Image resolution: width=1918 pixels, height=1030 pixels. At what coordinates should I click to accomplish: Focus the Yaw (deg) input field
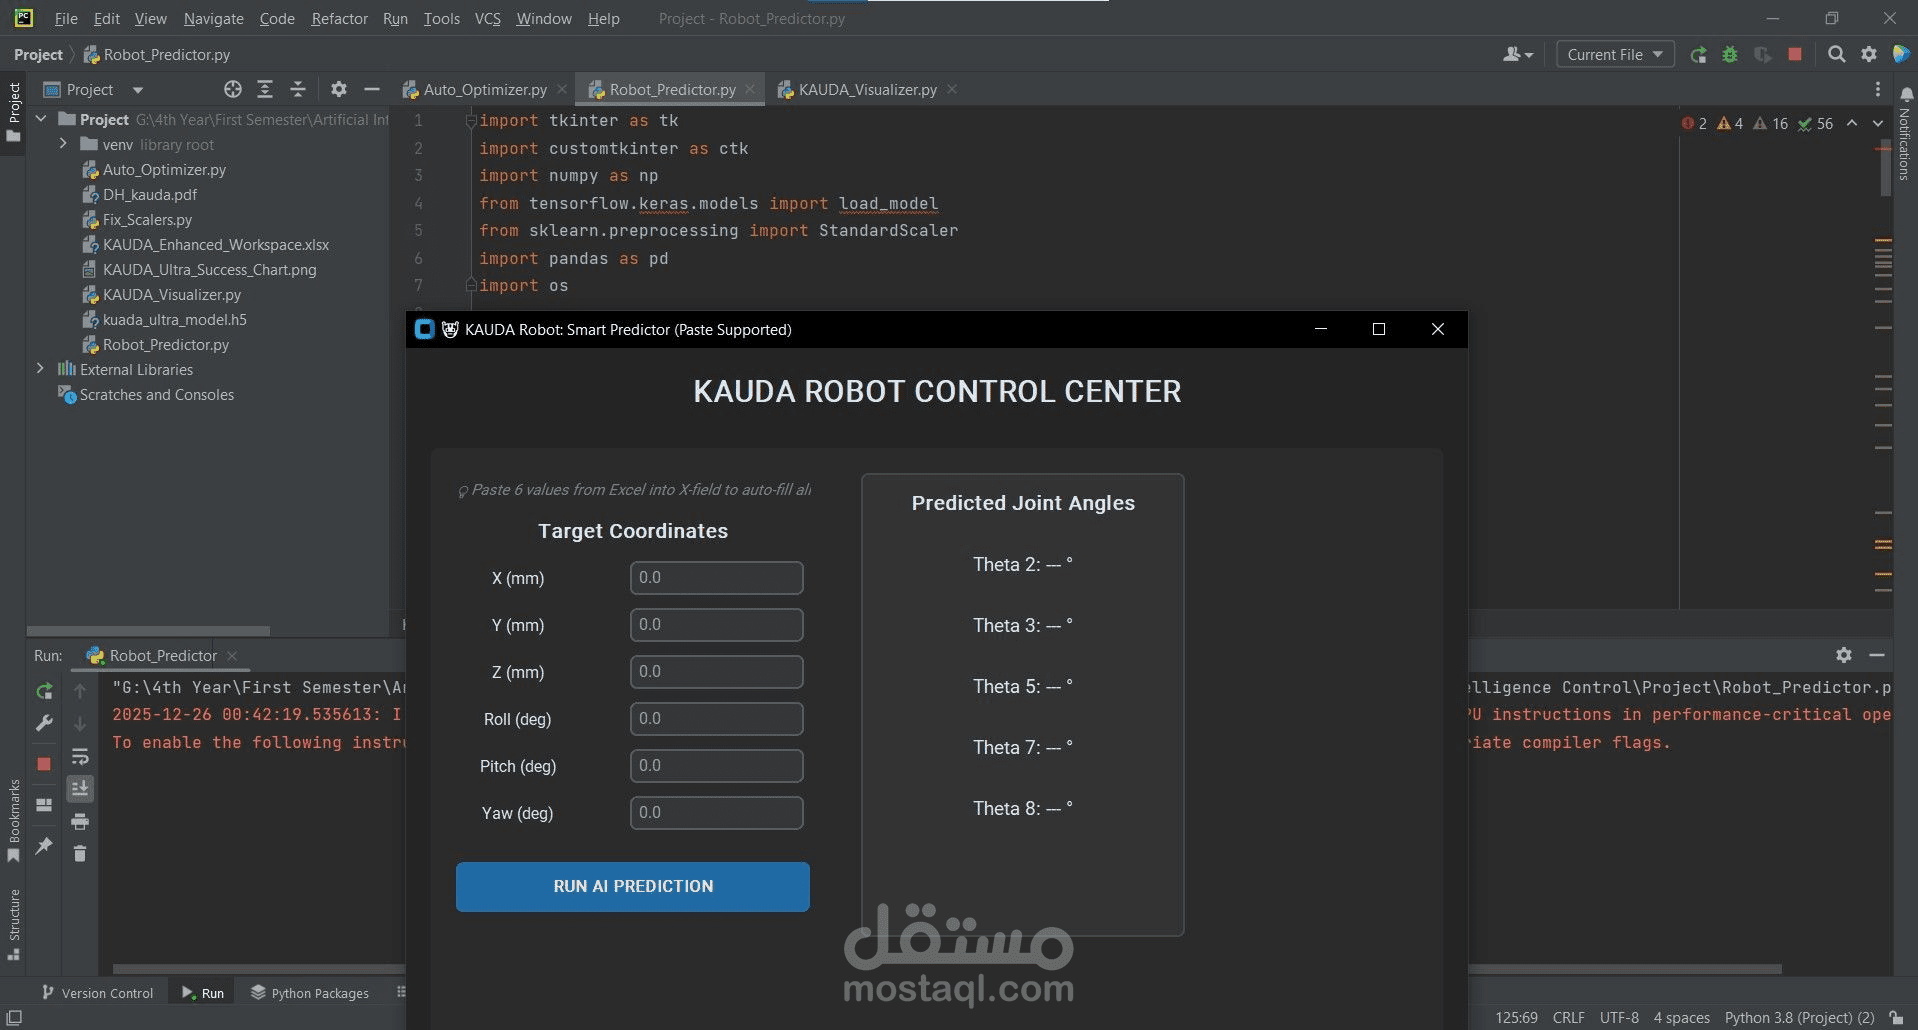coord(716,812)
